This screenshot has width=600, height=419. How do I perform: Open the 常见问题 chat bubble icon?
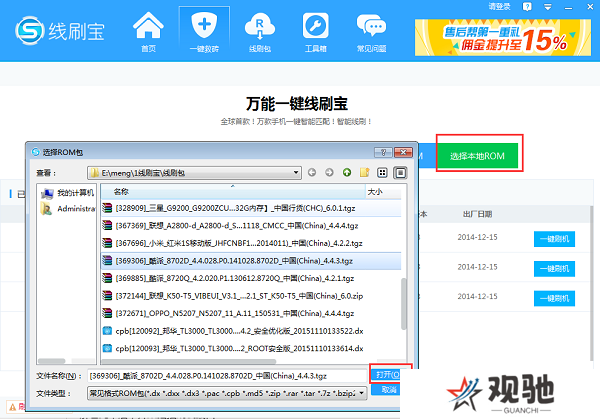[x=371, y=31]
